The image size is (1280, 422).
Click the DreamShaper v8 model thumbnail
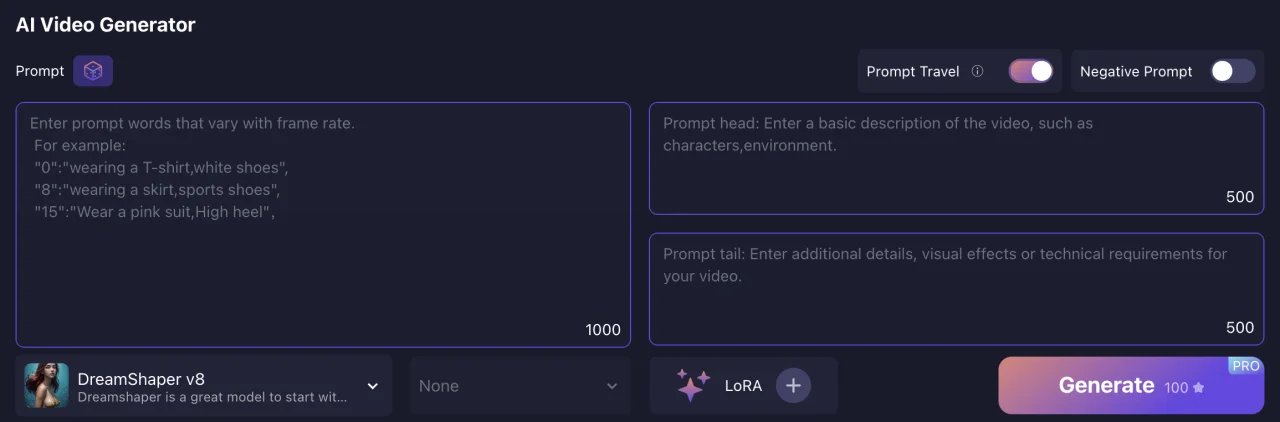[x=47, y=385]
